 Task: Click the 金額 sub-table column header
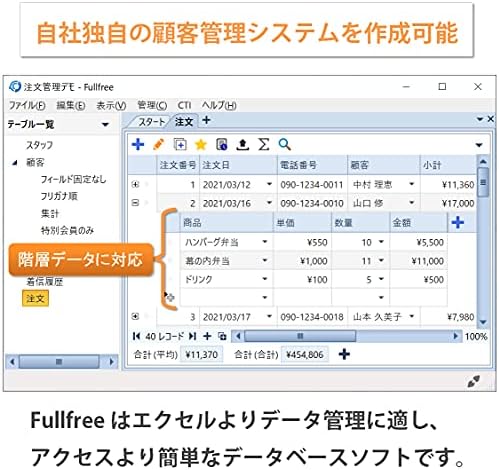(418, 222)
